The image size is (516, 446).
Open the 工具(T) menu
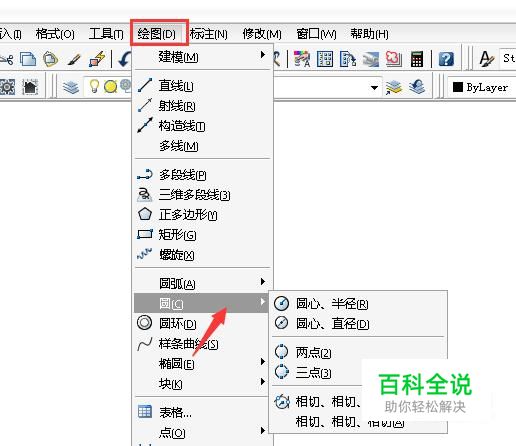[x=106, y=34]
